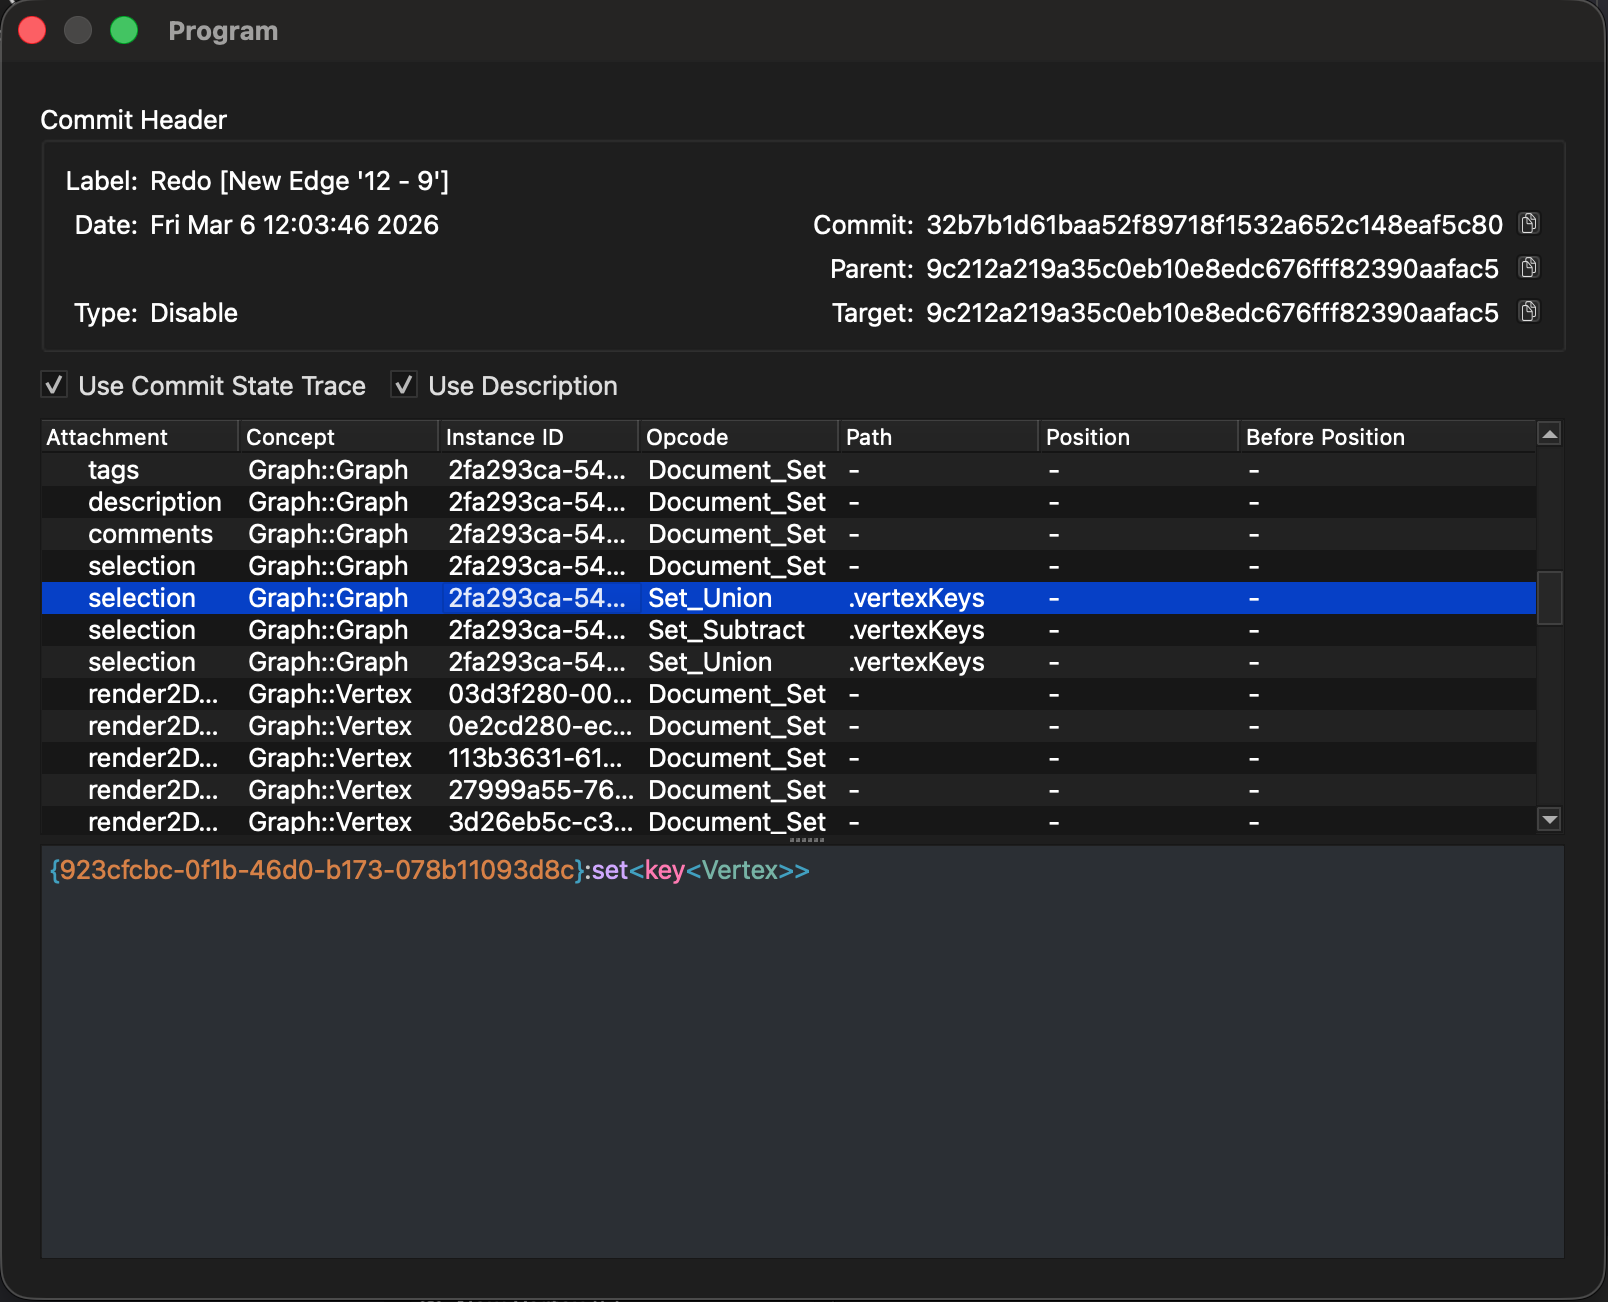Copy the Parent hash to clipboard
Screen dimensions: 1608x1302
coord(1528,268)
